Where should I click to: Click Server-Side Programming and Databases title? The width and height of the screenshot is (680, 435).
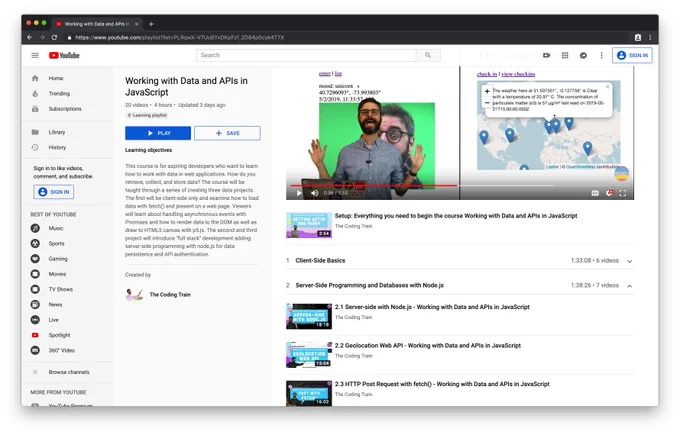click(x=369, y=285)
